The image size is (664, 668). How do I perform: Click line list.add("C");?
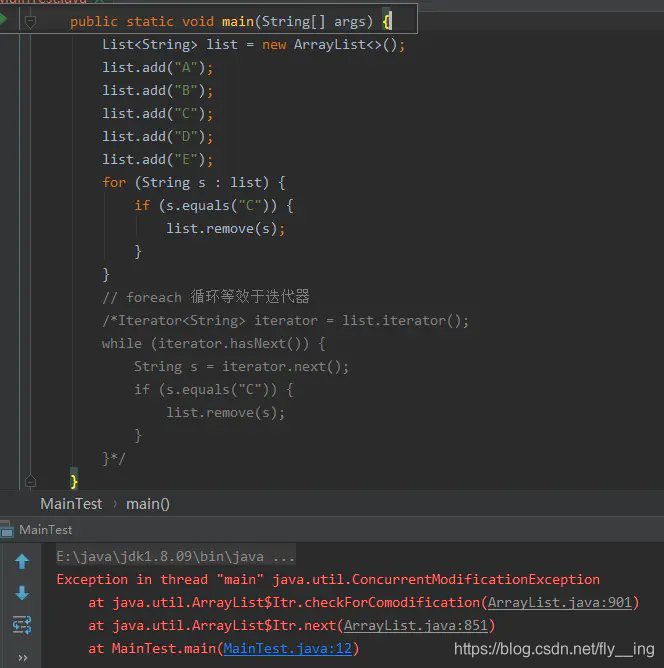coord(157,113)
